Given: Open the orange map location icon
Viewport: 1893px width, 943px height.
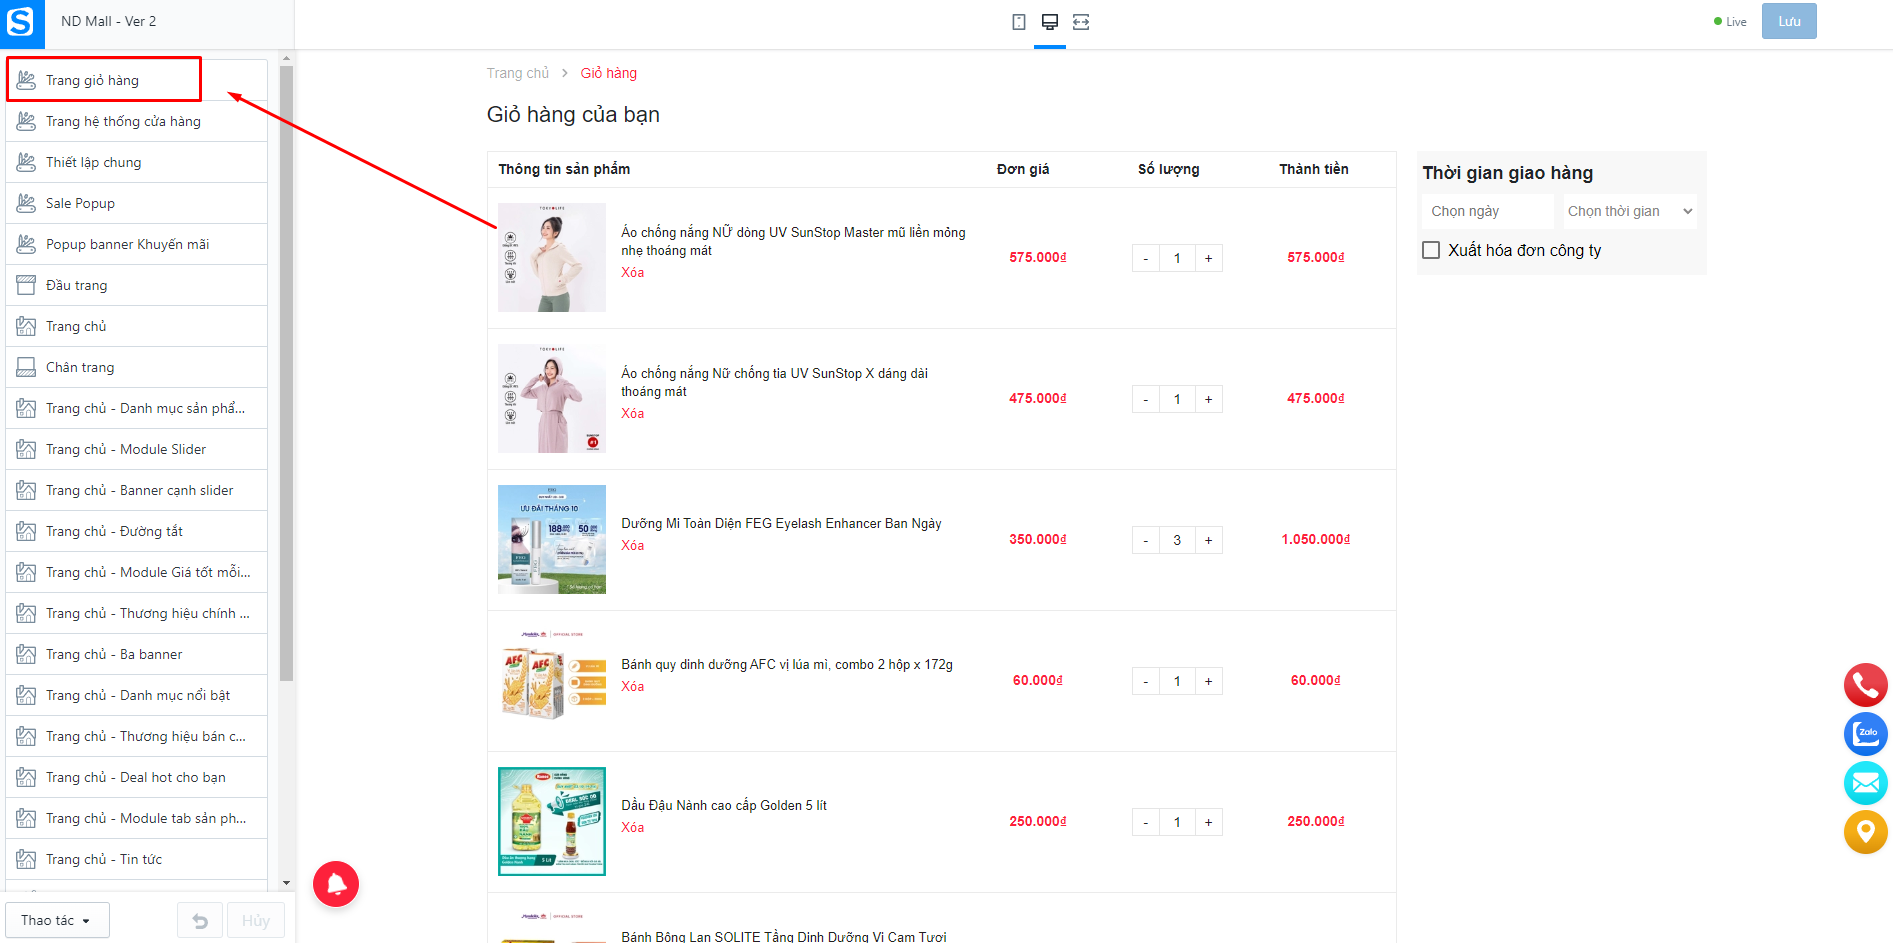Looking at the screenshot, I should (1866, 832).
